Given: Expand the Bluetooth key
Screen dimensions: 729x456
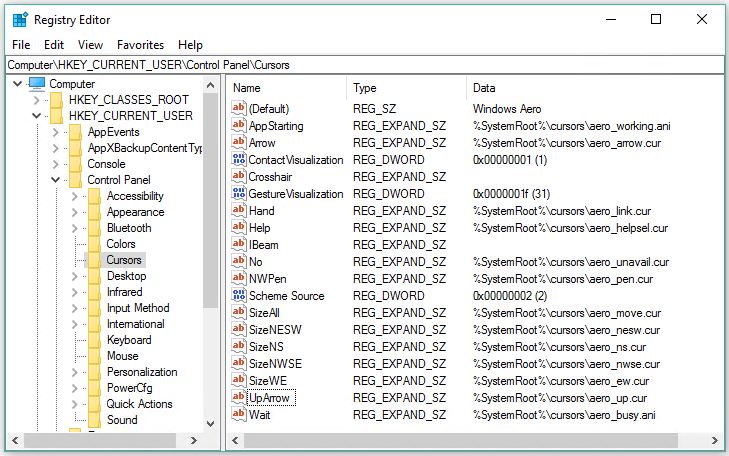Looking at the screenshot, I should tap(74, 228).
